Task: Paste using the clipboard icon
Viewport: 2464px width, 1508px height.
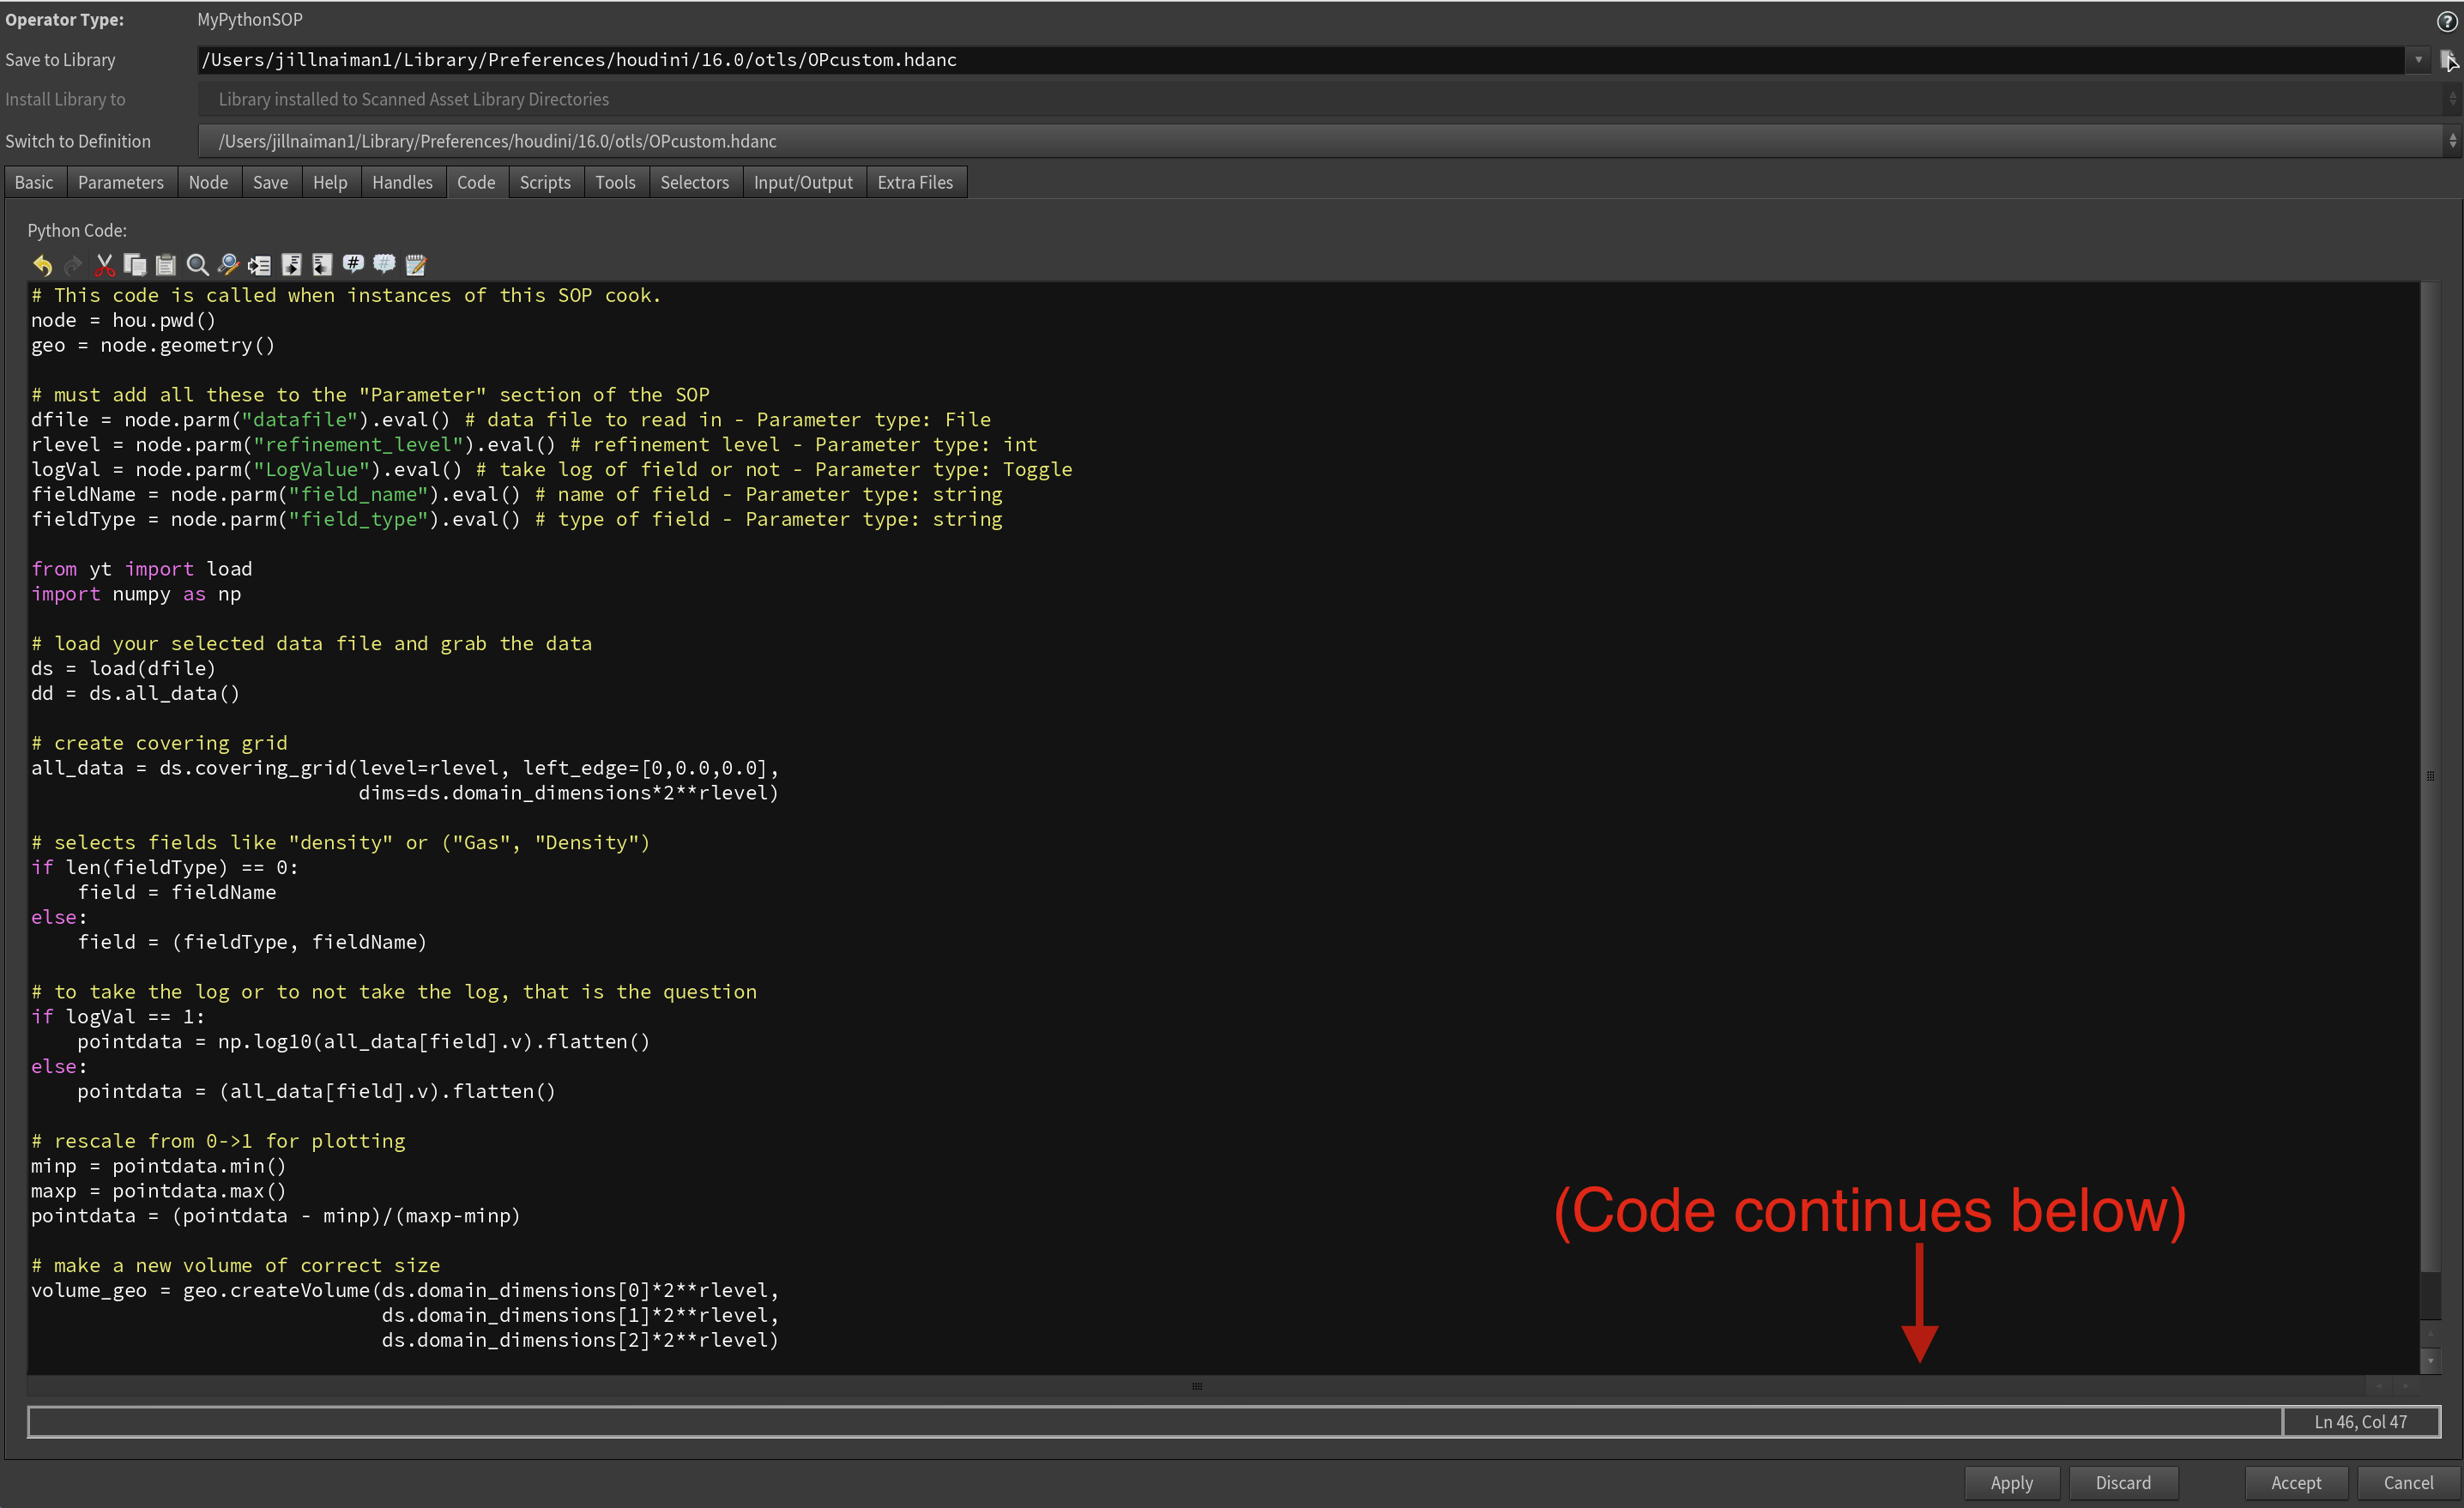Action: (166, 265)
